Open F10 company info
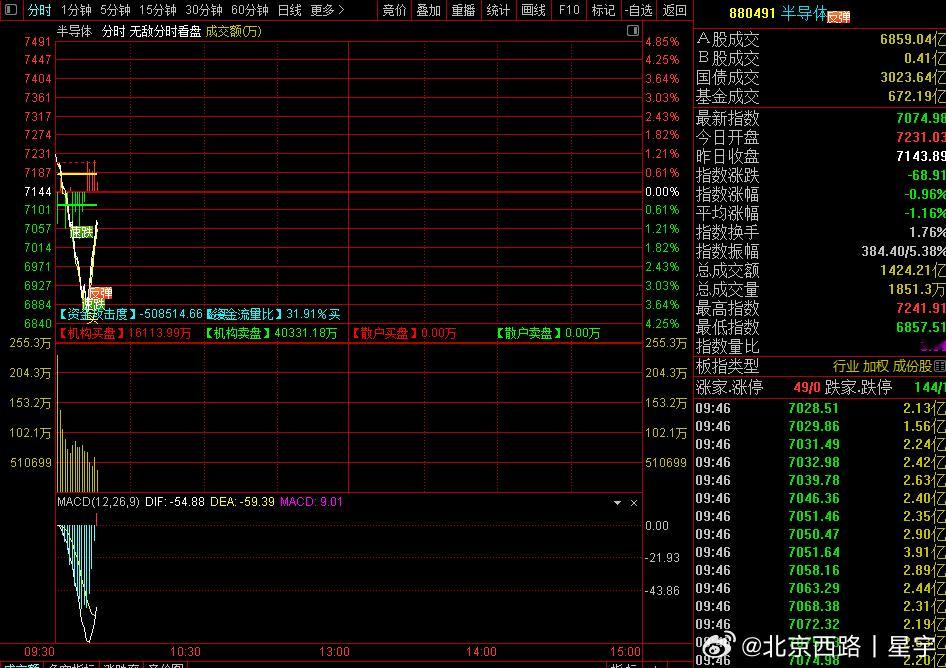The height and width of the screenshot is (668, 946). pyautogui.click(x=569, y=10)
